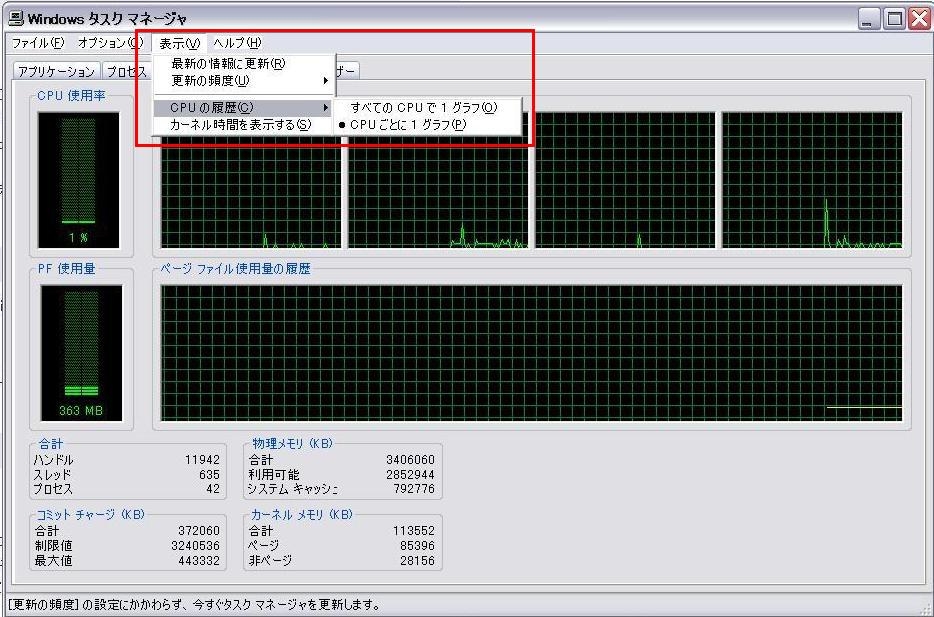Select CPU ごとに 1 グラフ(P) option
Screen dimensions: 934x617
[427, 125]
